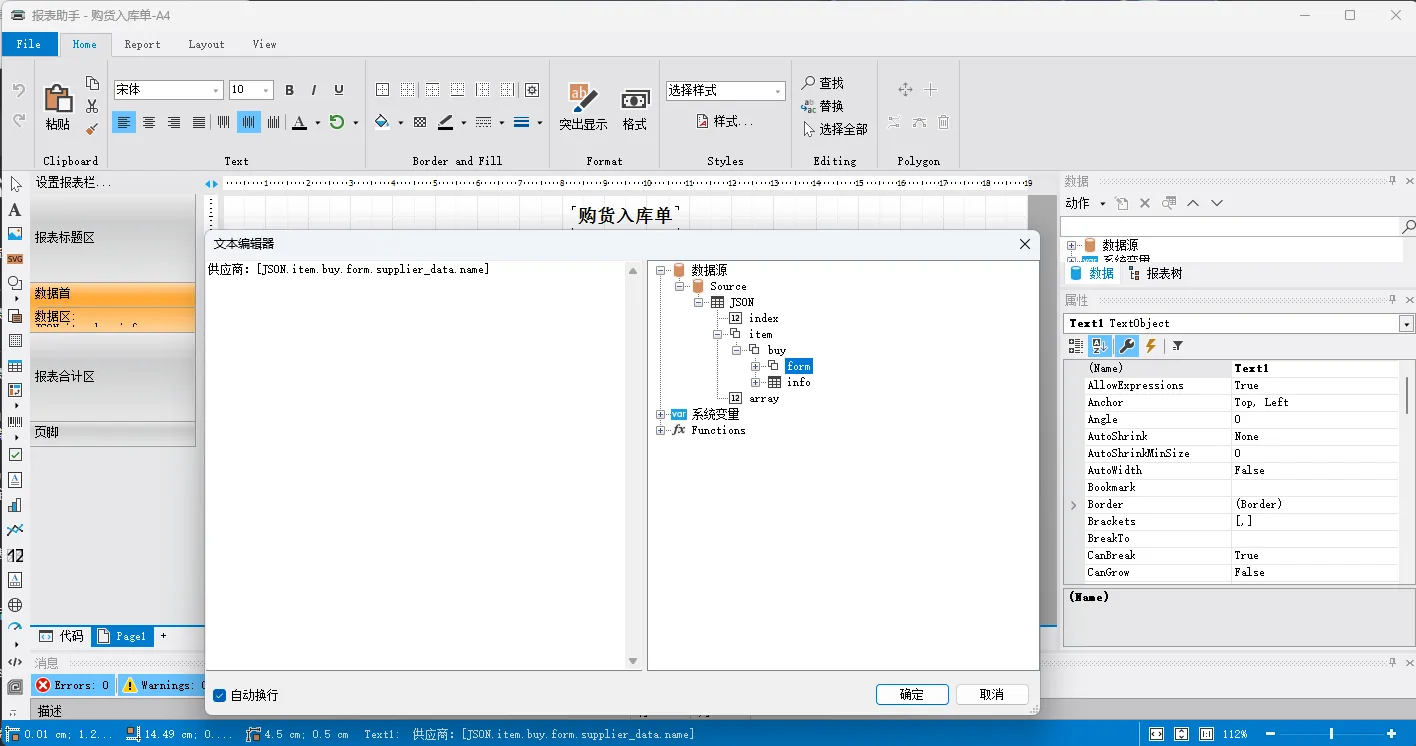Click the Undo arrow icon
The height and width of the screenshot is (746, 1416).
pyautogui.click(x=18, y=90)
